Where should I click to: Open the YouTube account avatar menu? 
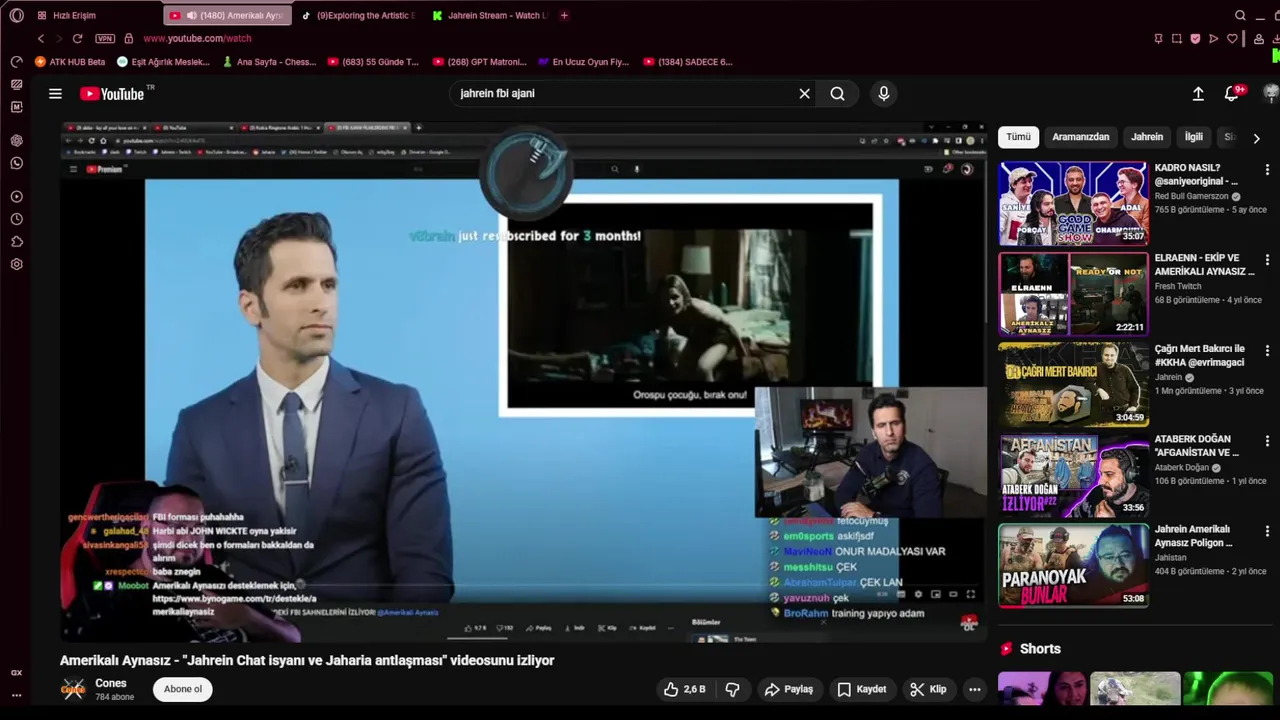tap(1271, 93)
